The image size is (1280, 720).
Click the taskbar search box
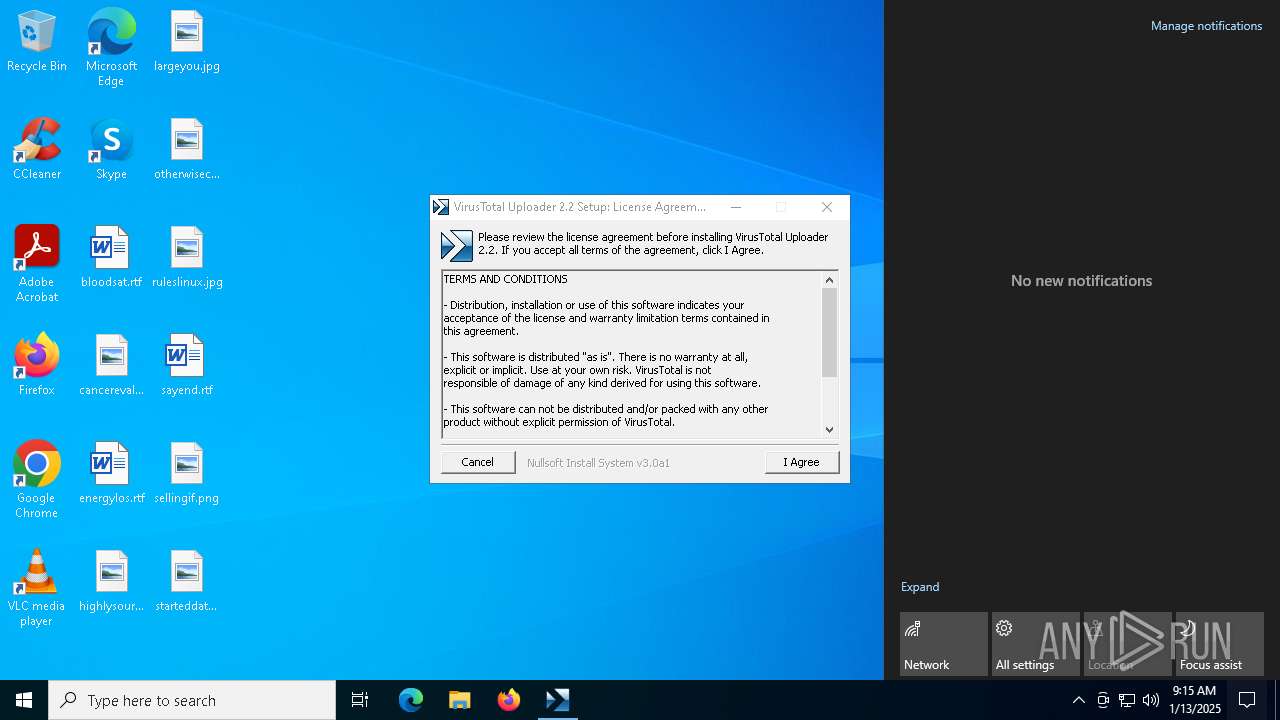click(x=192, y=700)
